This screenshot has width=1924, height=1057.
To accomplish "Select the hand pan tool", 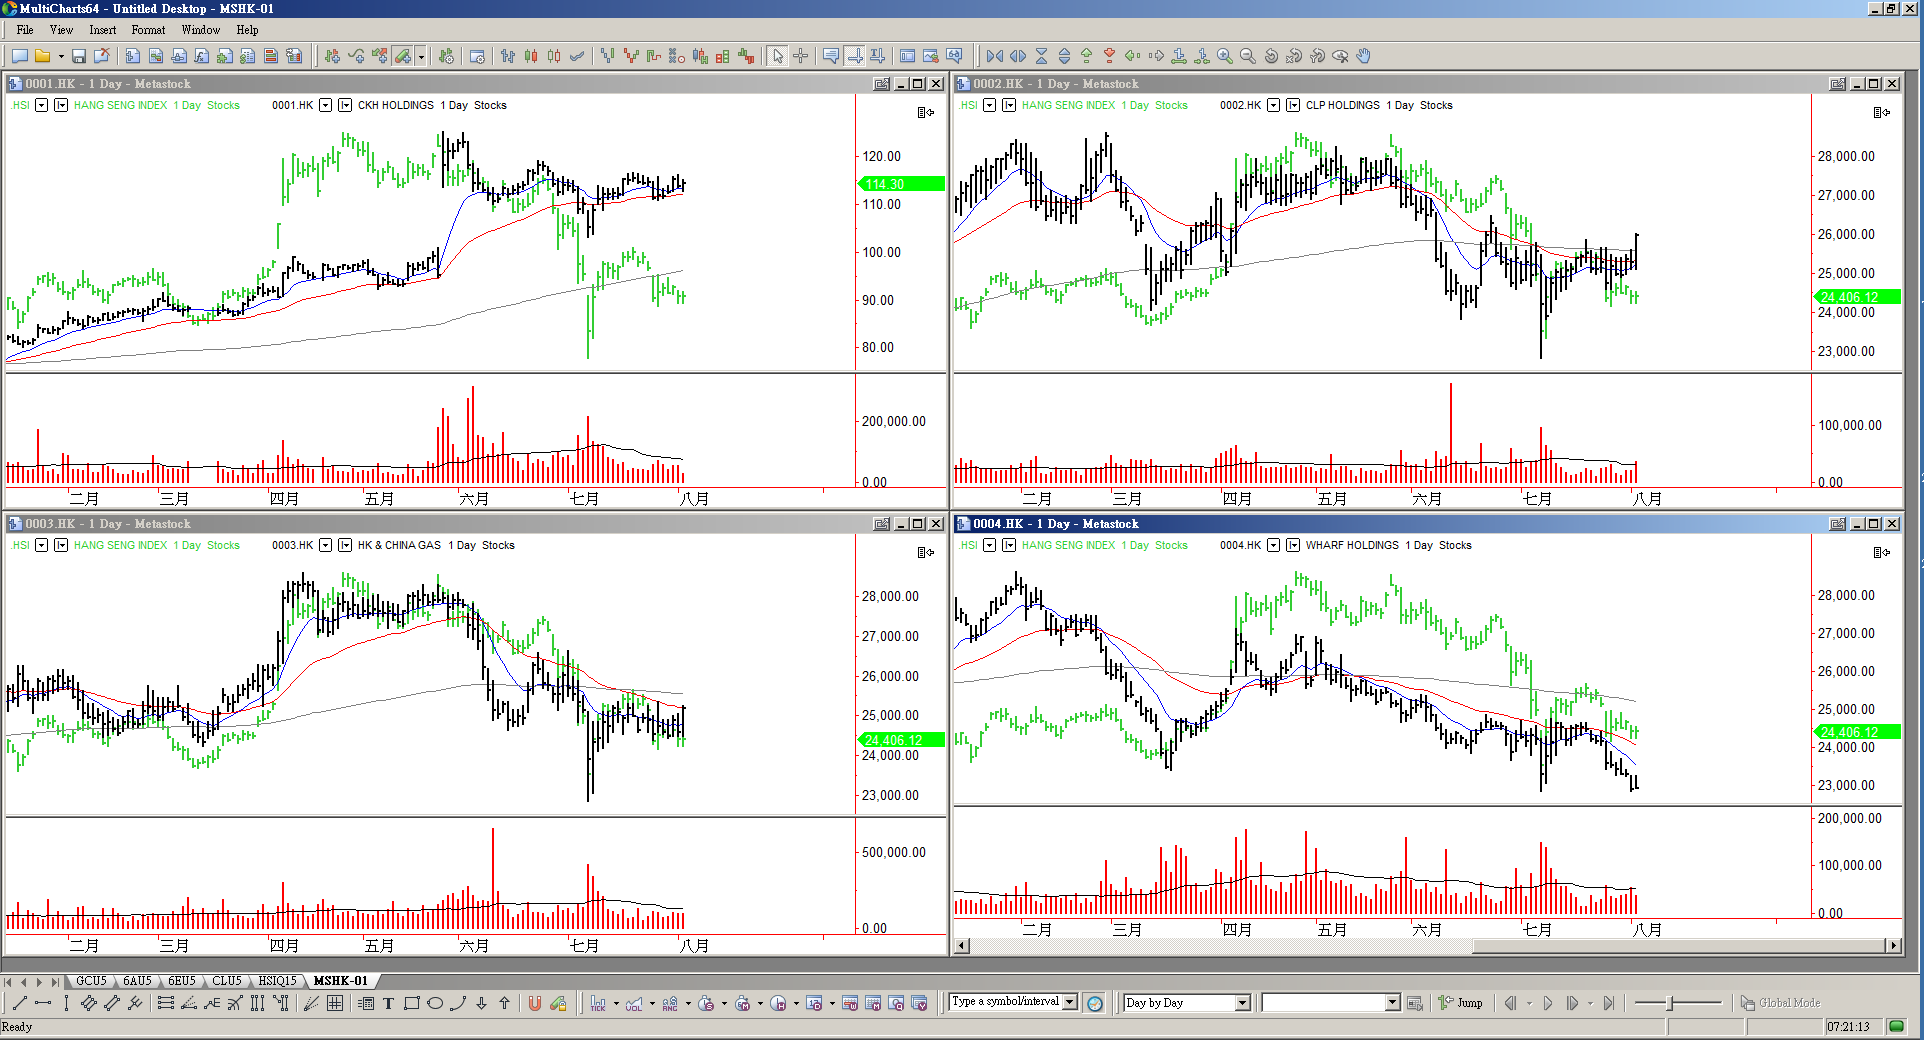I will tap(1363, 57).
